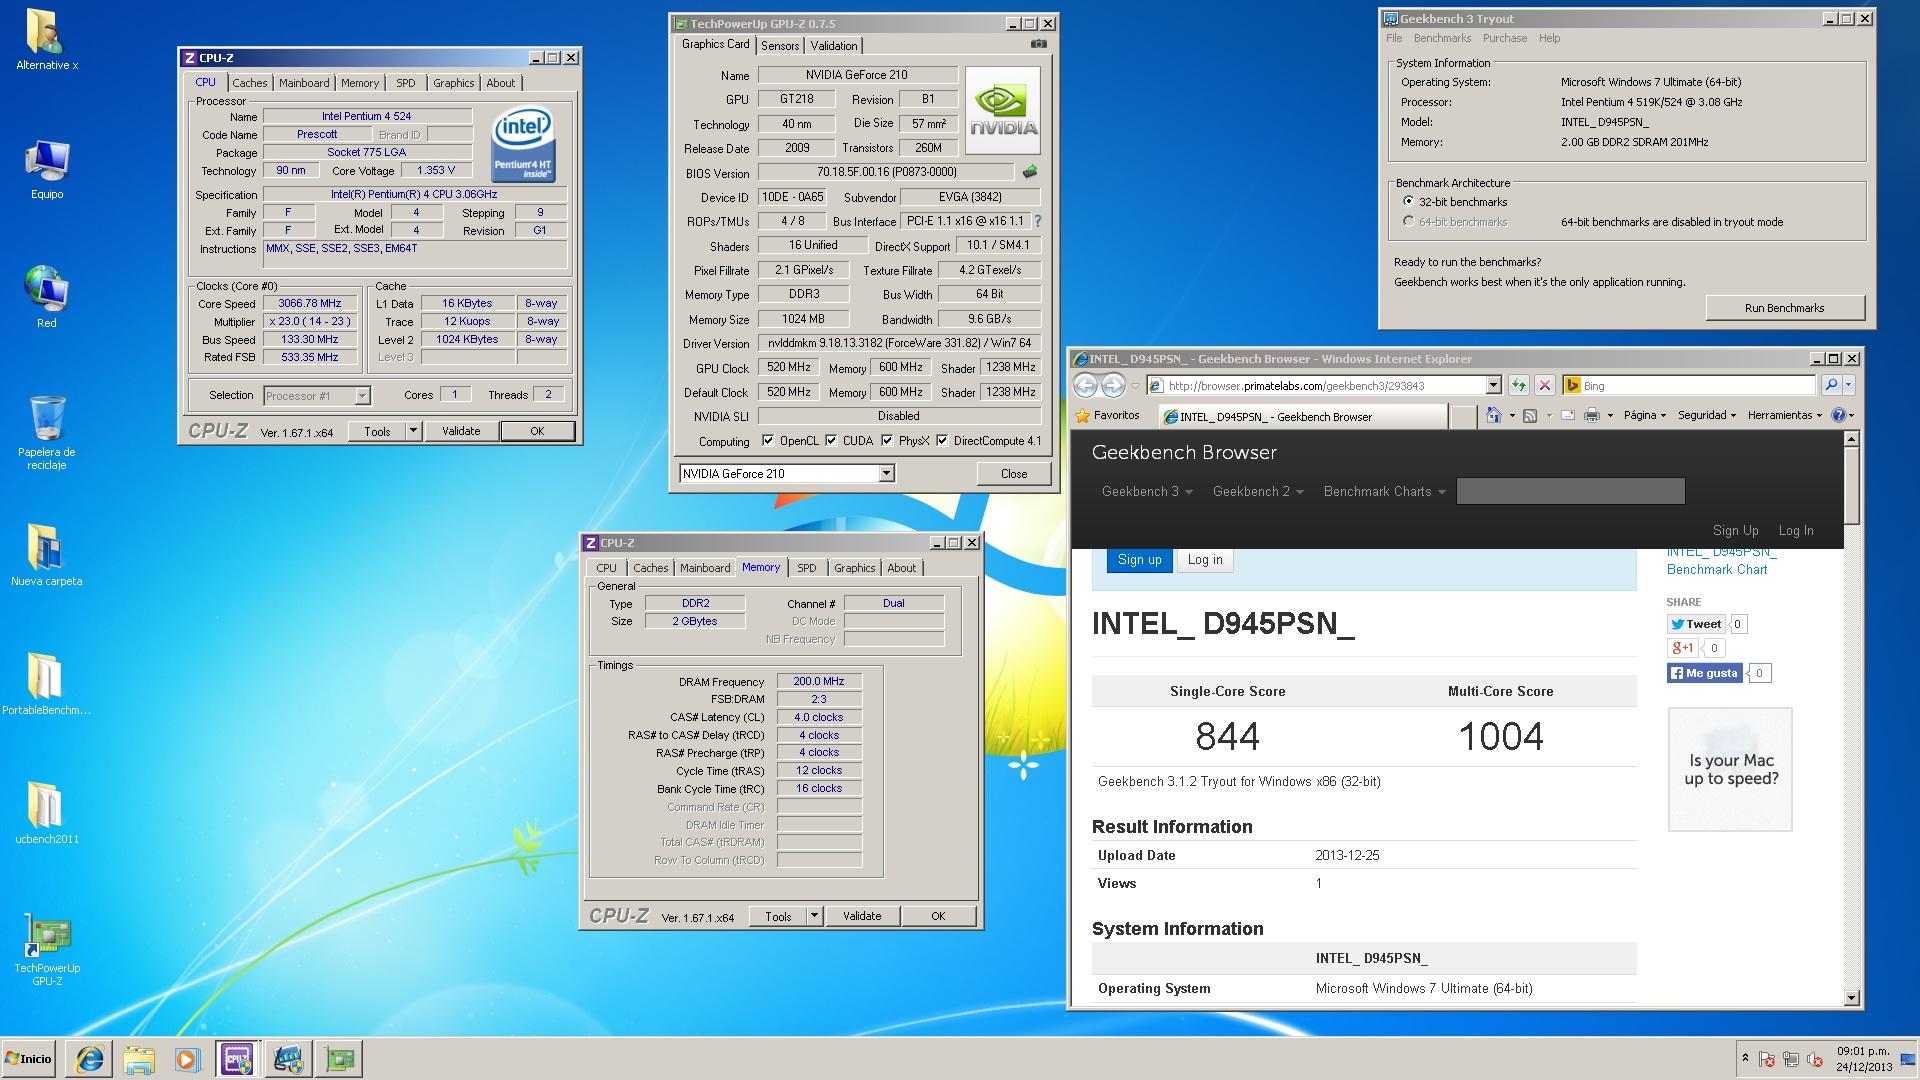Screen dimensions: 1920x1080
Task: Open Papelera de reciclaje desktop icon
Action: point(47,432)
